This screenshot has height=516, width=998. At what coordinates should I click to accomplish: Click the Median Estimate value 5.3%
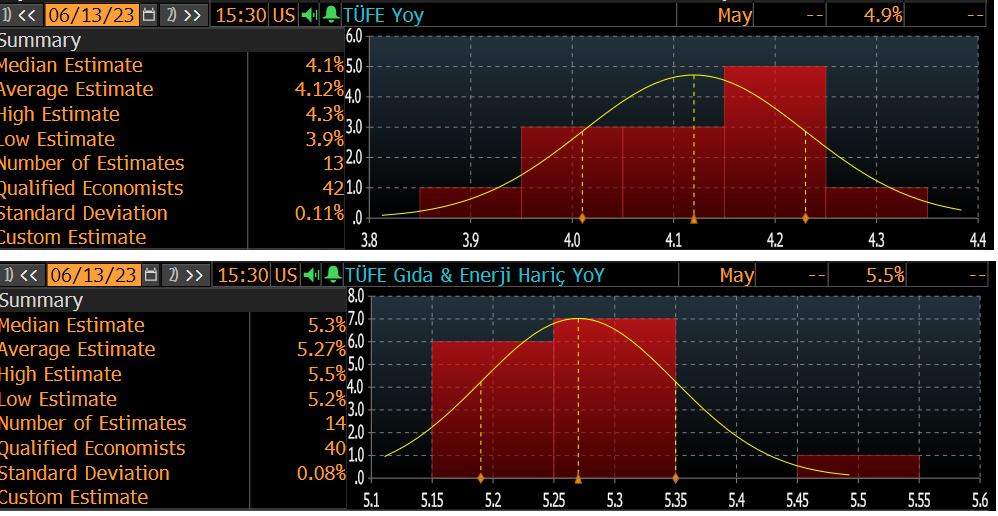click(x=327, y=325)
